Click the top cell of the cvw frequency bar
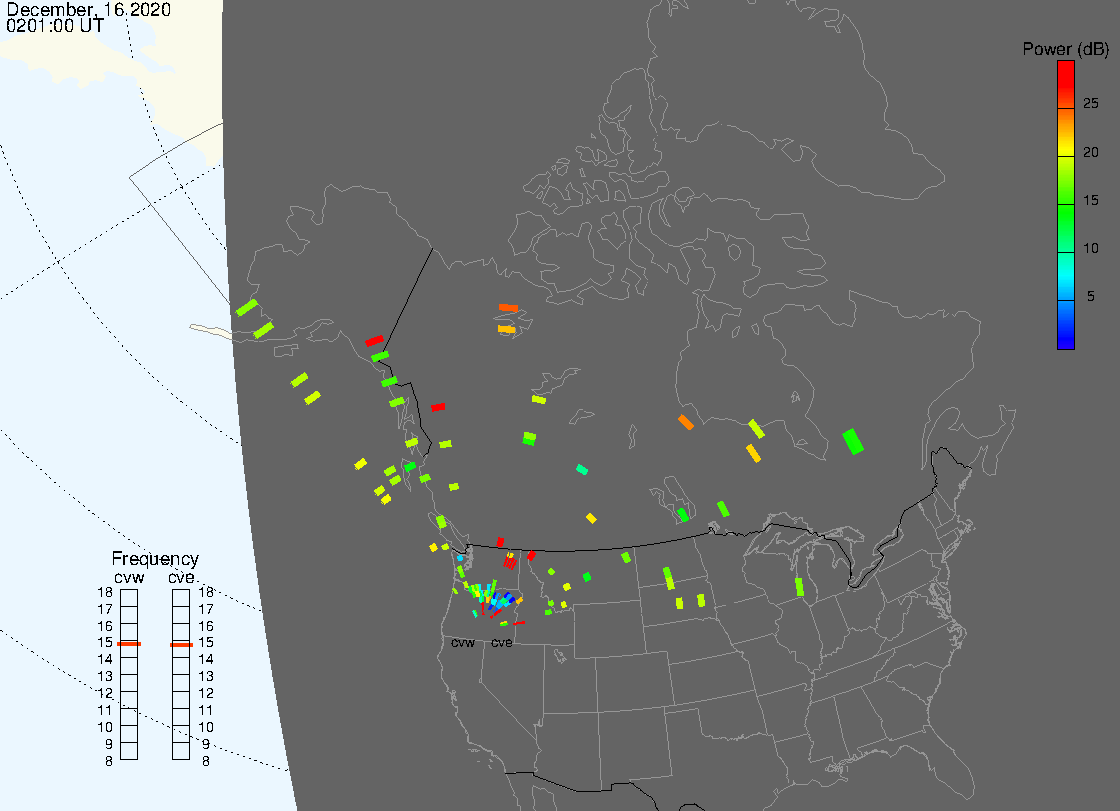Viewport: 1120px width, 811px height. click(129, 598)
